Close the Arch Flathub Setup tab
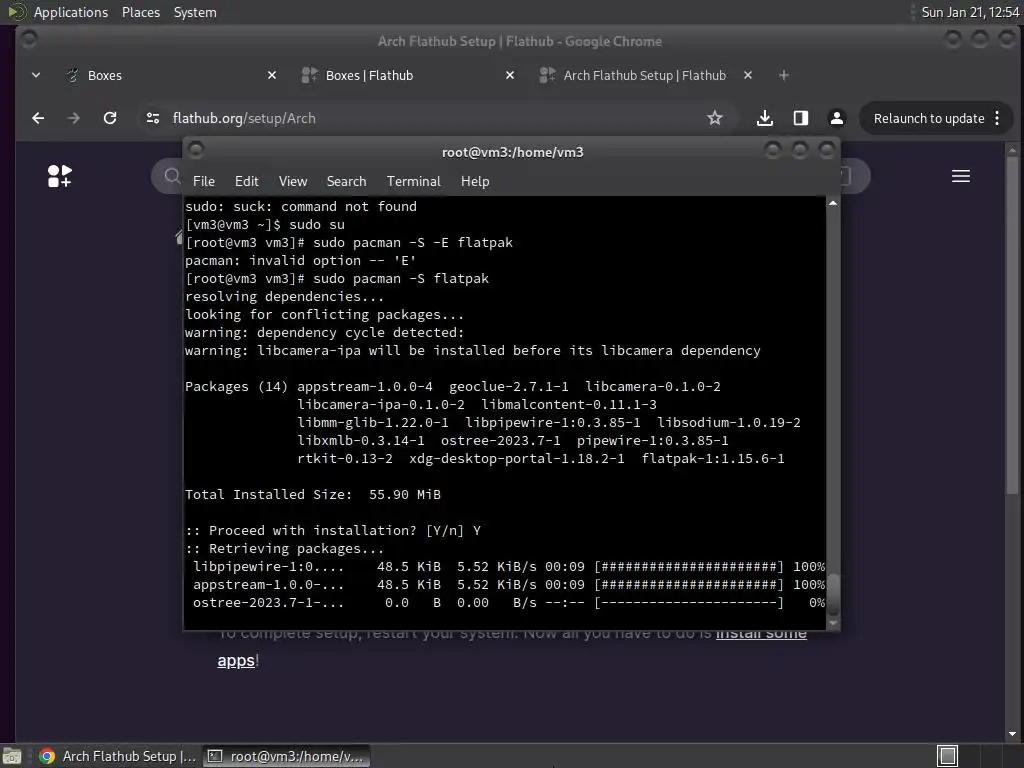The width and height of the screenshot is (1024, 768). click(x=748, y=76)
